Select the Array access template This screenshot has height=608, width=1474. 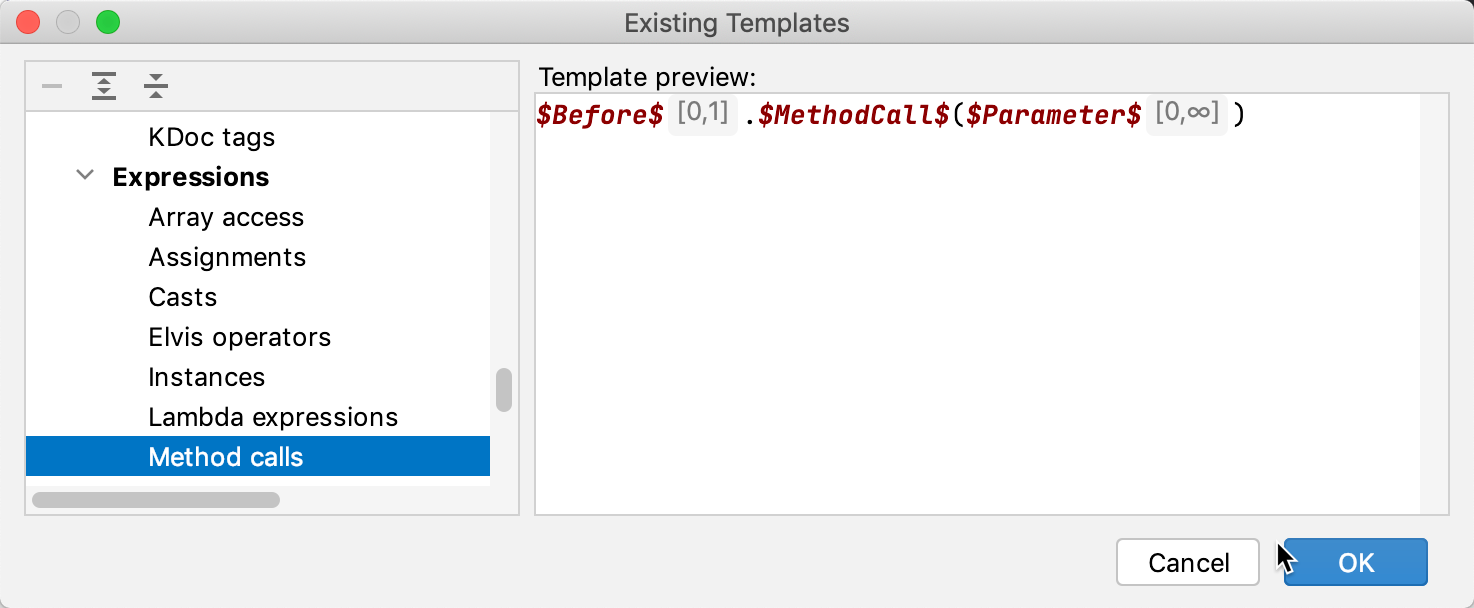click(x=226, y=216)
